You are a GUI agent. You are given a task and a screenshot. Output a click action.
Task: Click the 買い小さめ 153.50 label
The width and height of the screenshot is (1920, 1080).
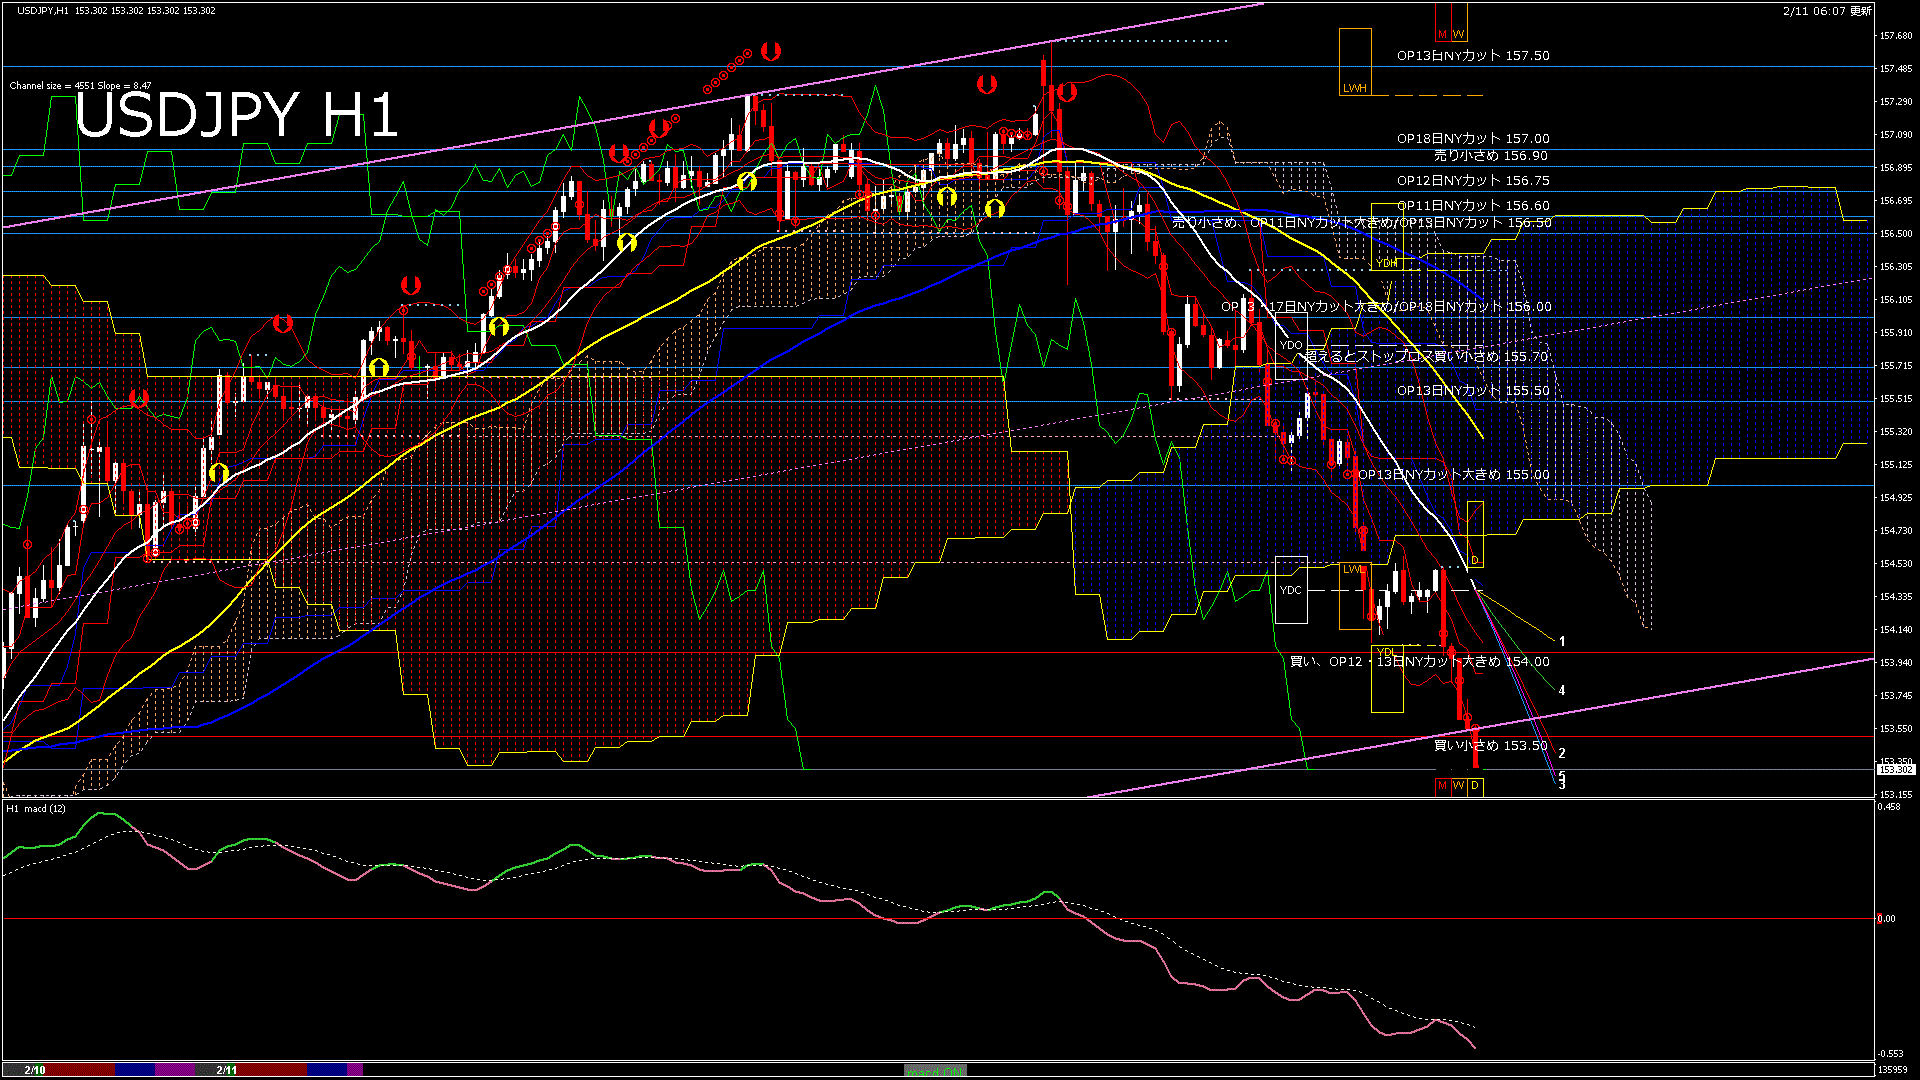point(1490,746)
